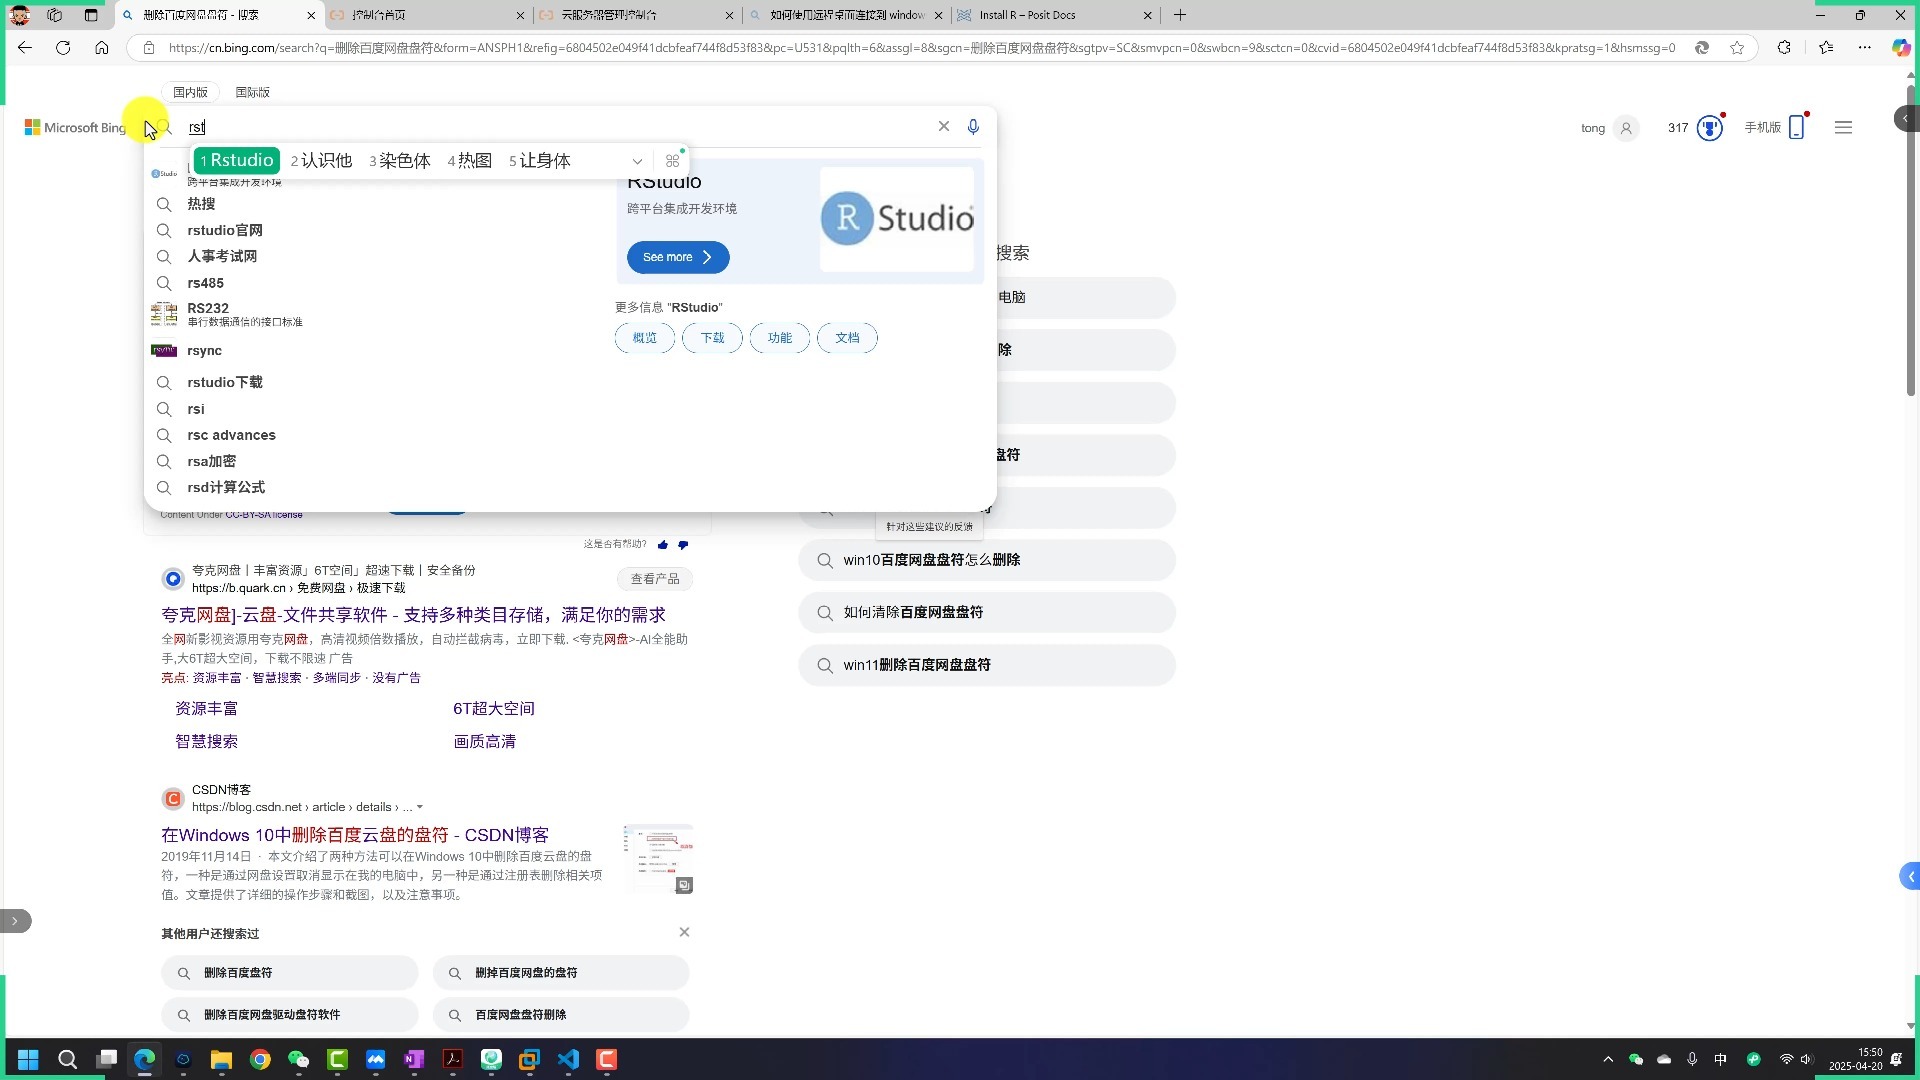Expand IME candidate list chevron
The image size is (1920, 1080).
(x=637, y=161)
